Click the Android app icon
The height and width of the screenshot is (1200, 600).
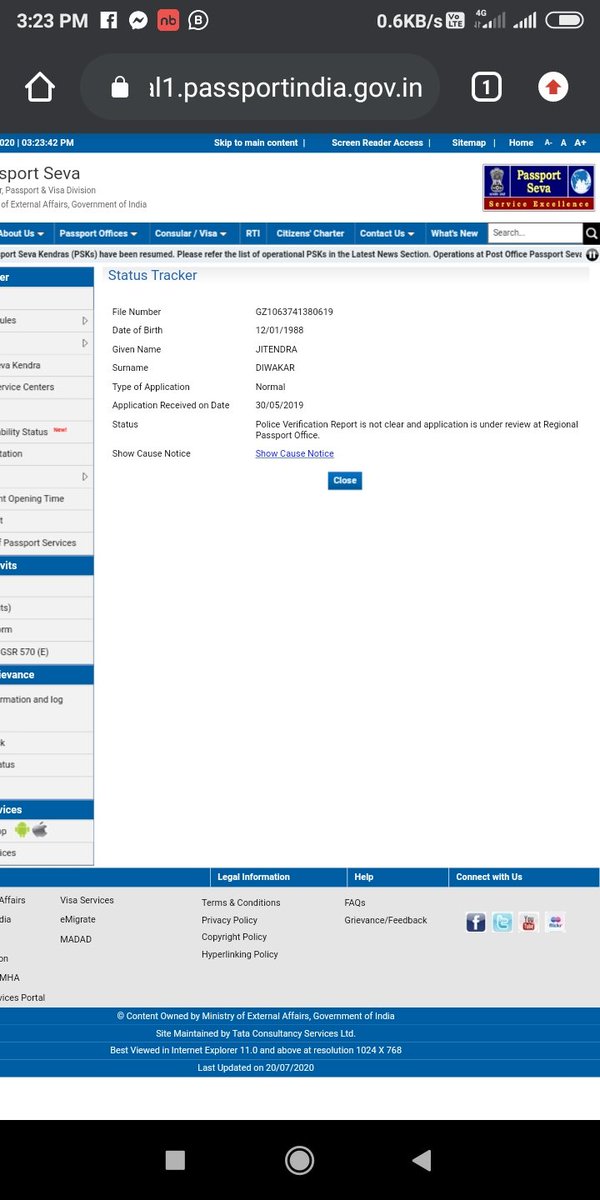pyautogui.click(x=22, y=830)
